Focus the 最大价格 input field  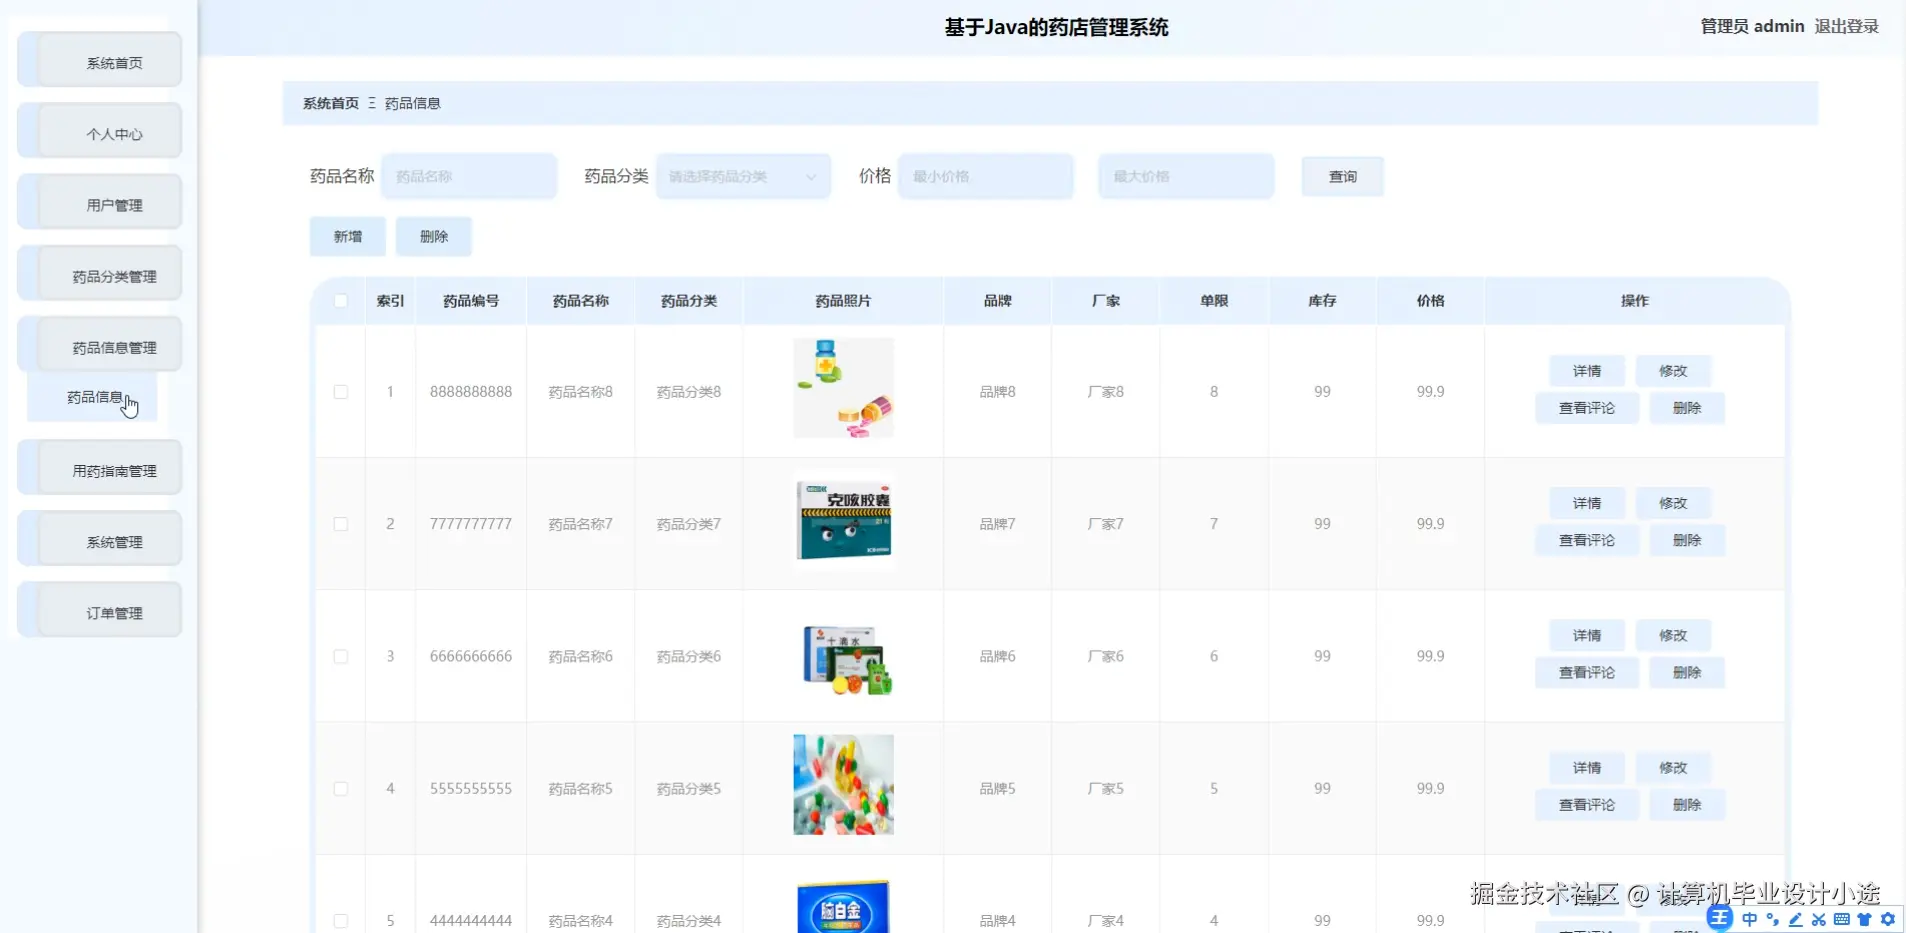pos(1186,176)
